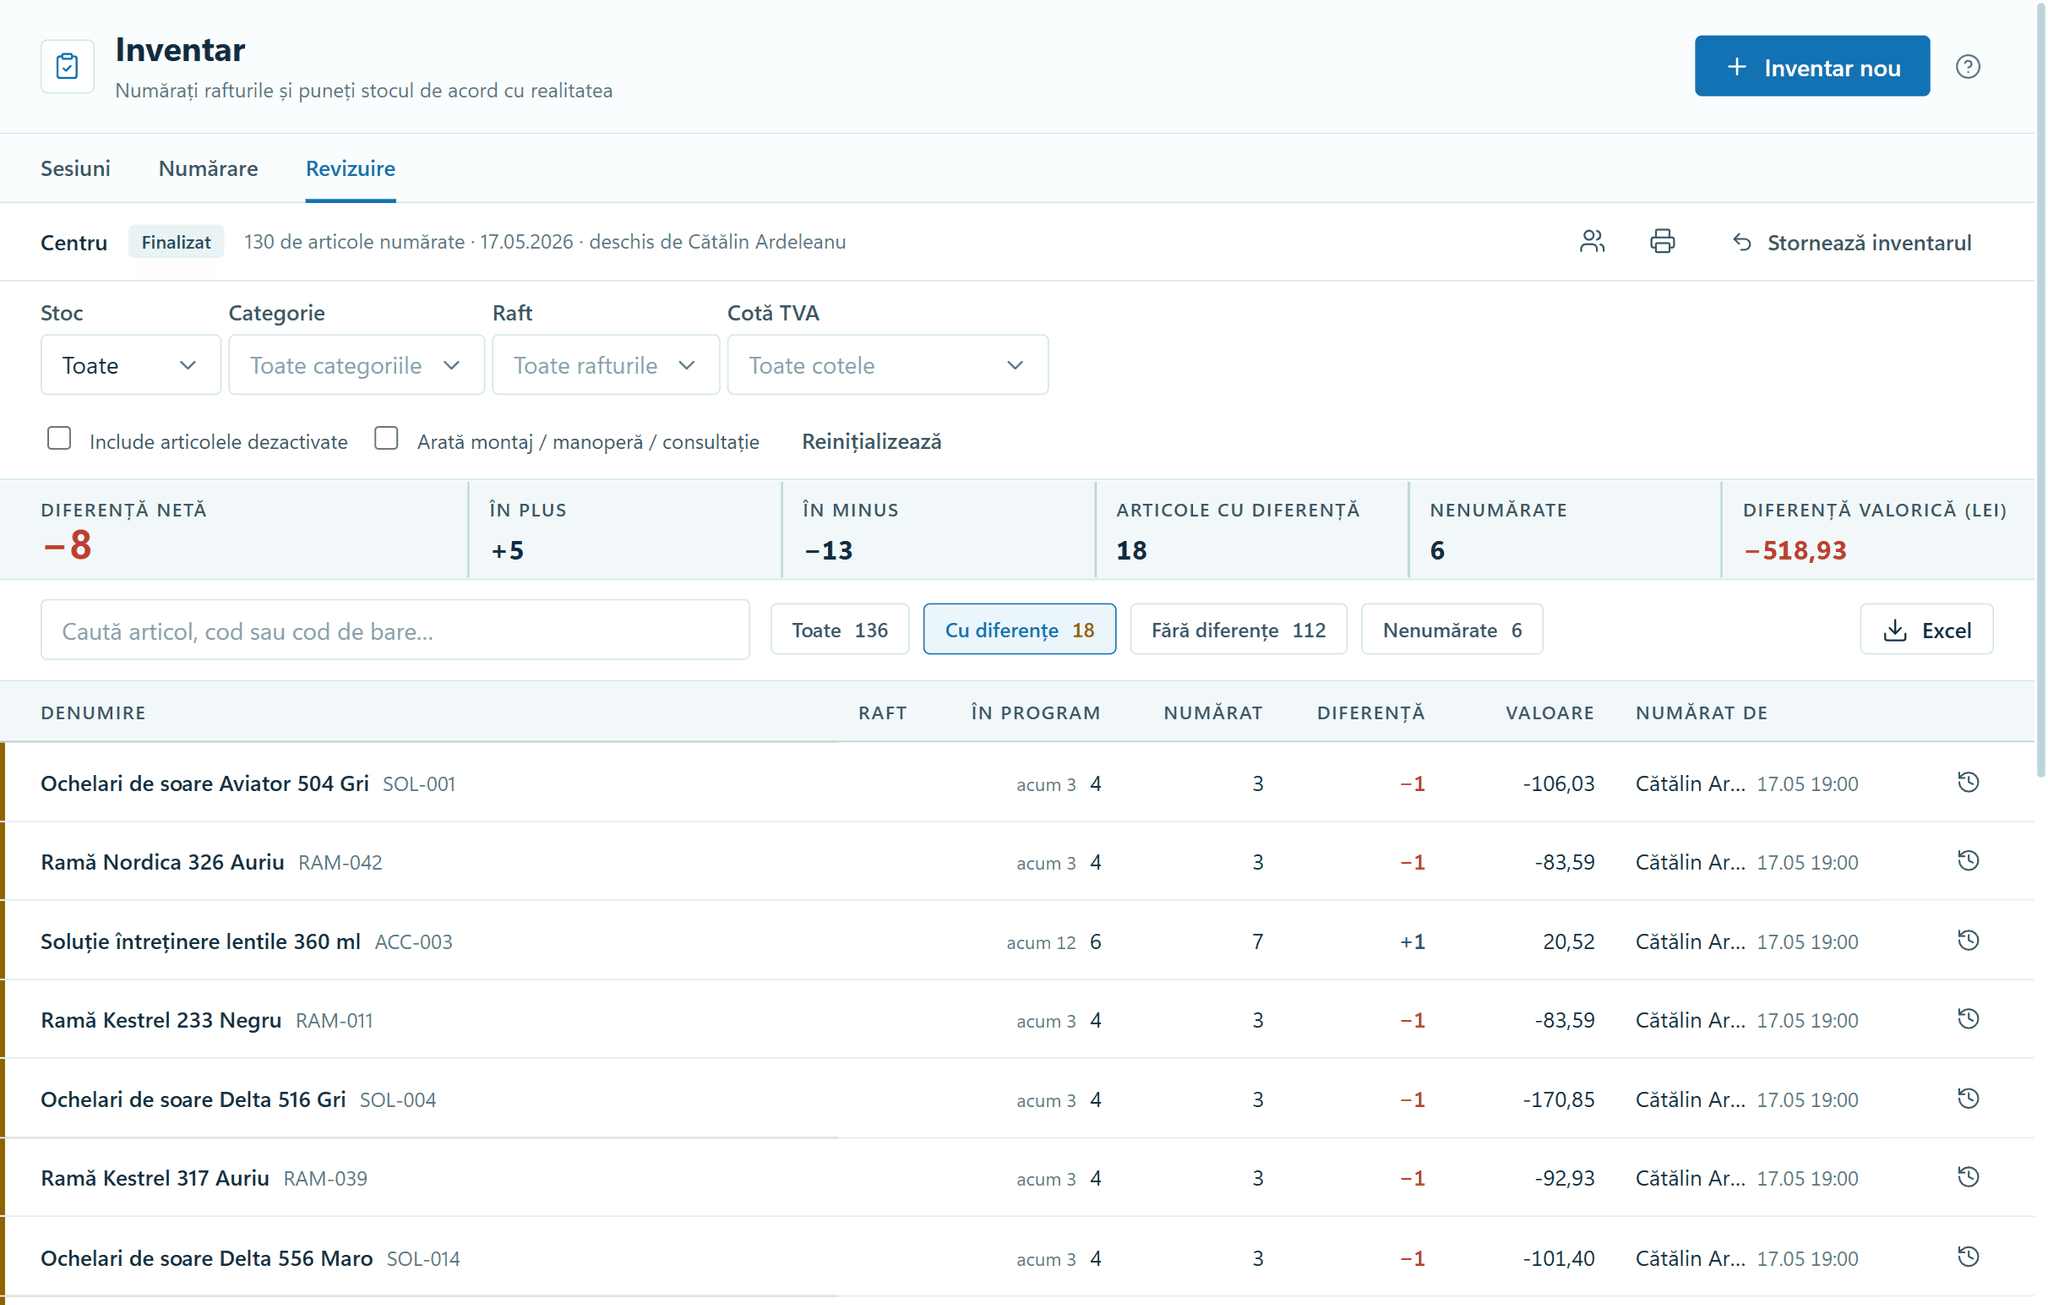This screenshot has height=1305, width=2048.
Task: Click the inventory clipboard icon in header
Action: click(x=67, y=67)
